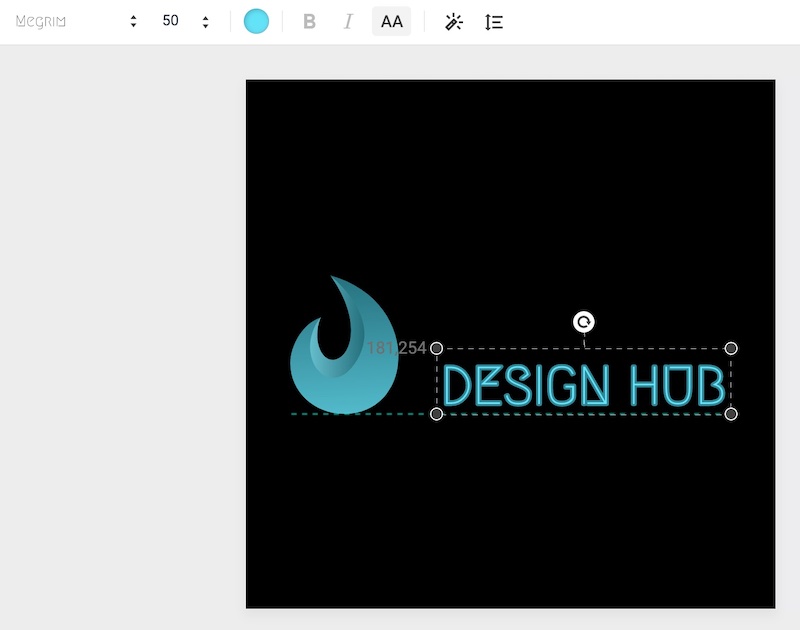Click the bottom-right resize handle of text box
Viewport: 800px width, 630px height.
(x=731, y=414)
